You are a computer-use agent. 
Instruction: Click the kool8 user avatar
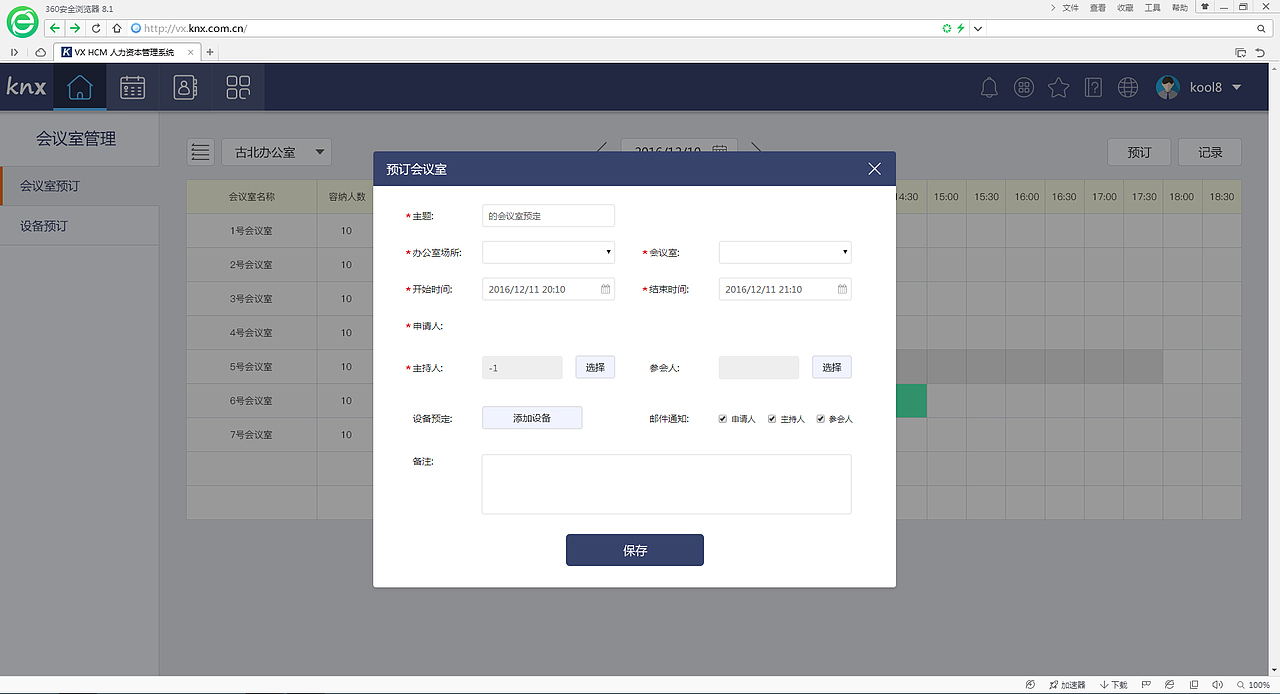pyautogui.click(x=1168, y=88)
